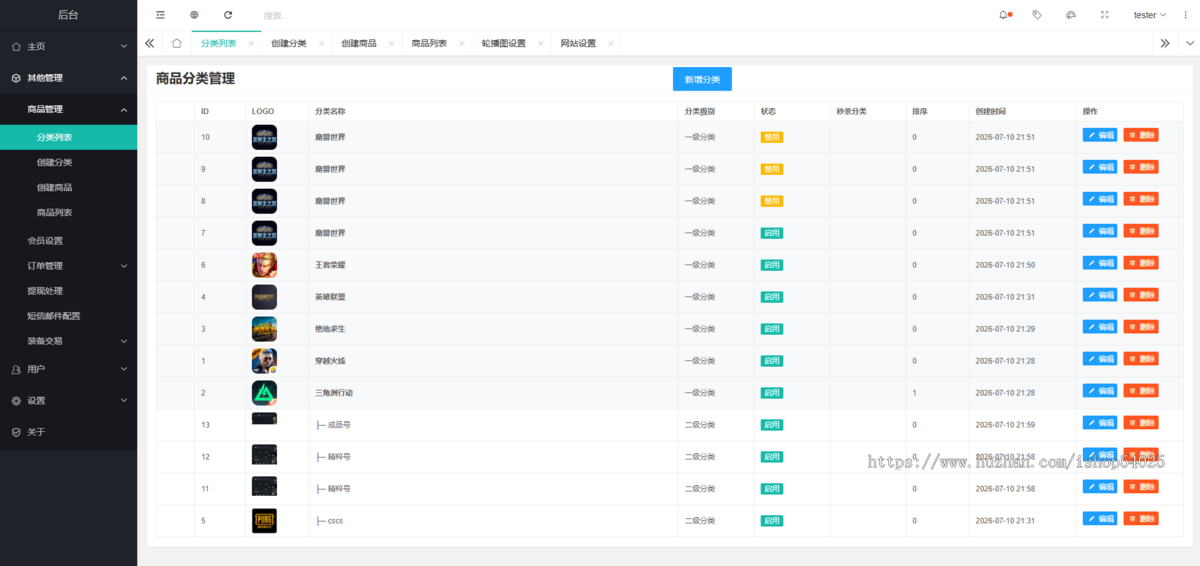This screenshot has height=566, width=1200.
Task: Close the 轮播图设置 tab with its x
Action: tap(540, 44)
